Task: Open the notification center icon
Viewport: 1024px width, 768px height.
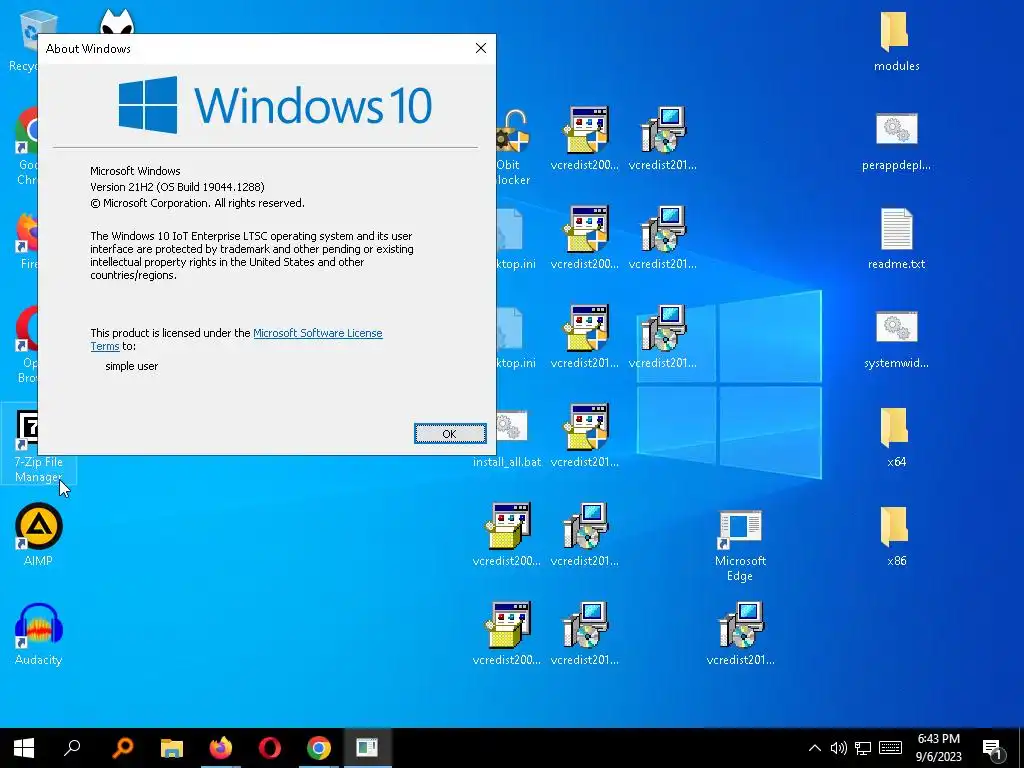Action: (x=992, y=749)
